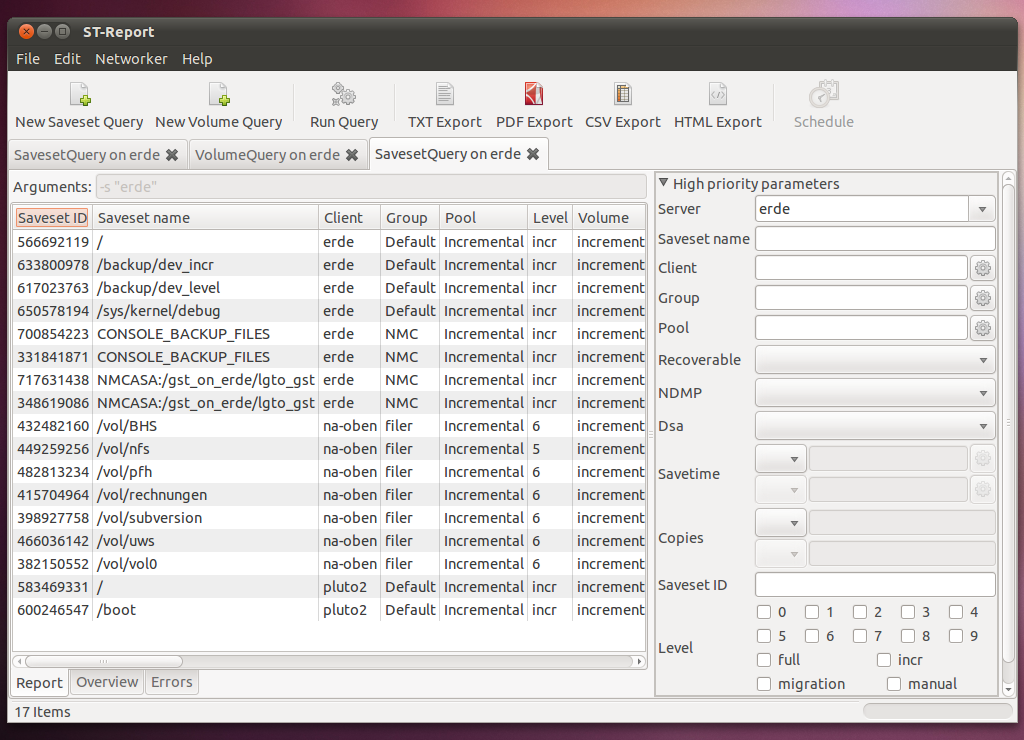Image resolution: width=1024 pixels, height=740 pixels.
Task: Tick the level 3 checkbox
Action: (x=908, y=612)
